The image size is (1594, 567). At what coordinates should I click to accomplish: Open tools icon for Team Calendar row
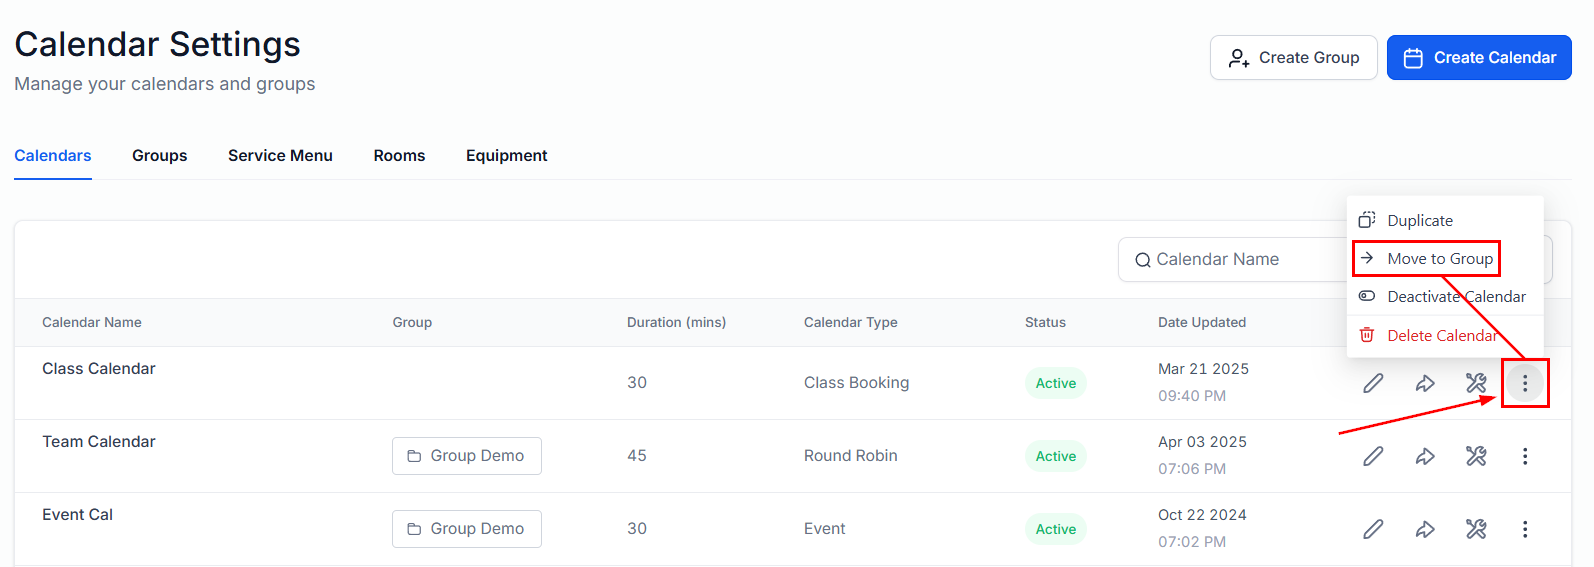[1476, 456]
